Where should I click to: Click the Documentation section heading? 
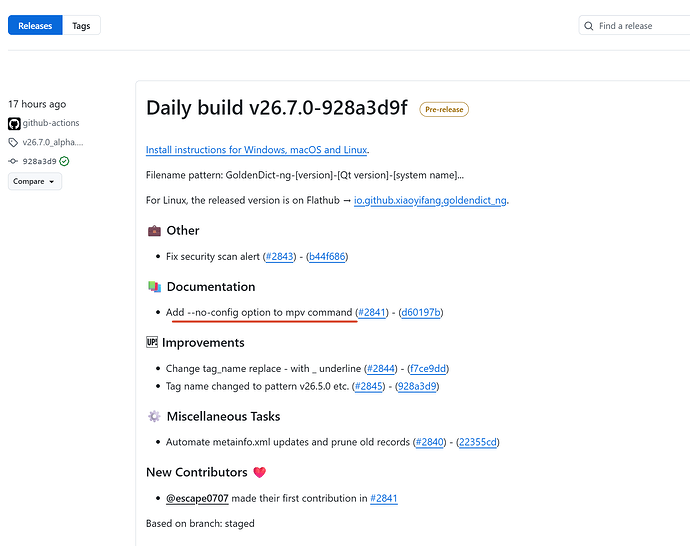(x=211, y=287)
